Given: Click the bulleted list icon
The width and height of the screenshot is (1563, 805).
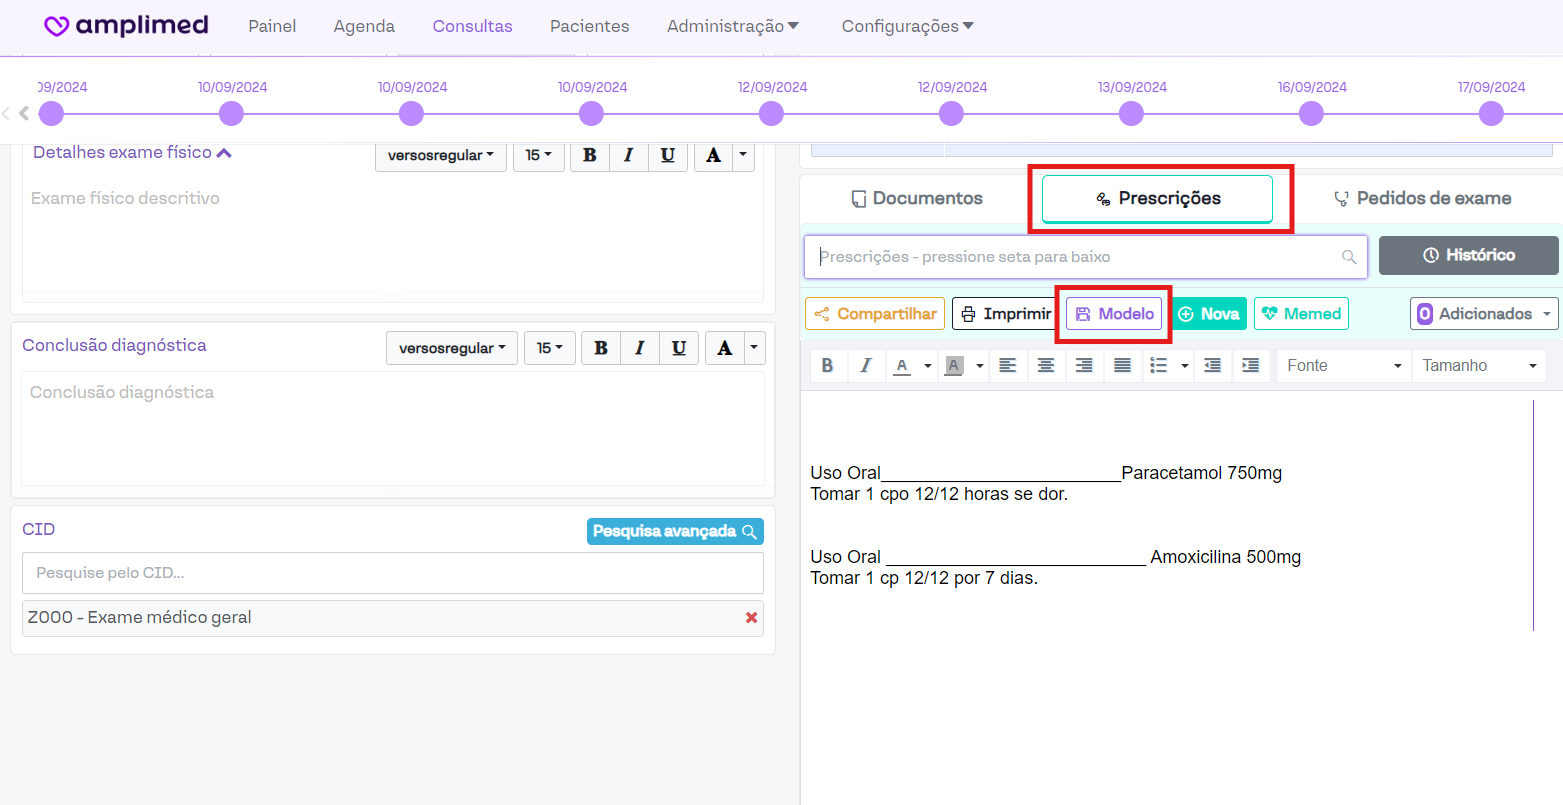Looking at the screenshot, I should click(x=1159, y=366).
